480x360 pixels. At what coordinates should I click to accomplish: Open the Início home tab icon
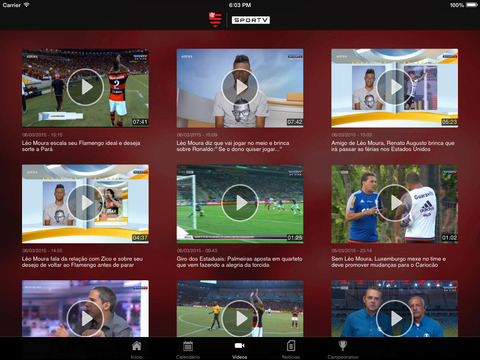coord(136,346)
